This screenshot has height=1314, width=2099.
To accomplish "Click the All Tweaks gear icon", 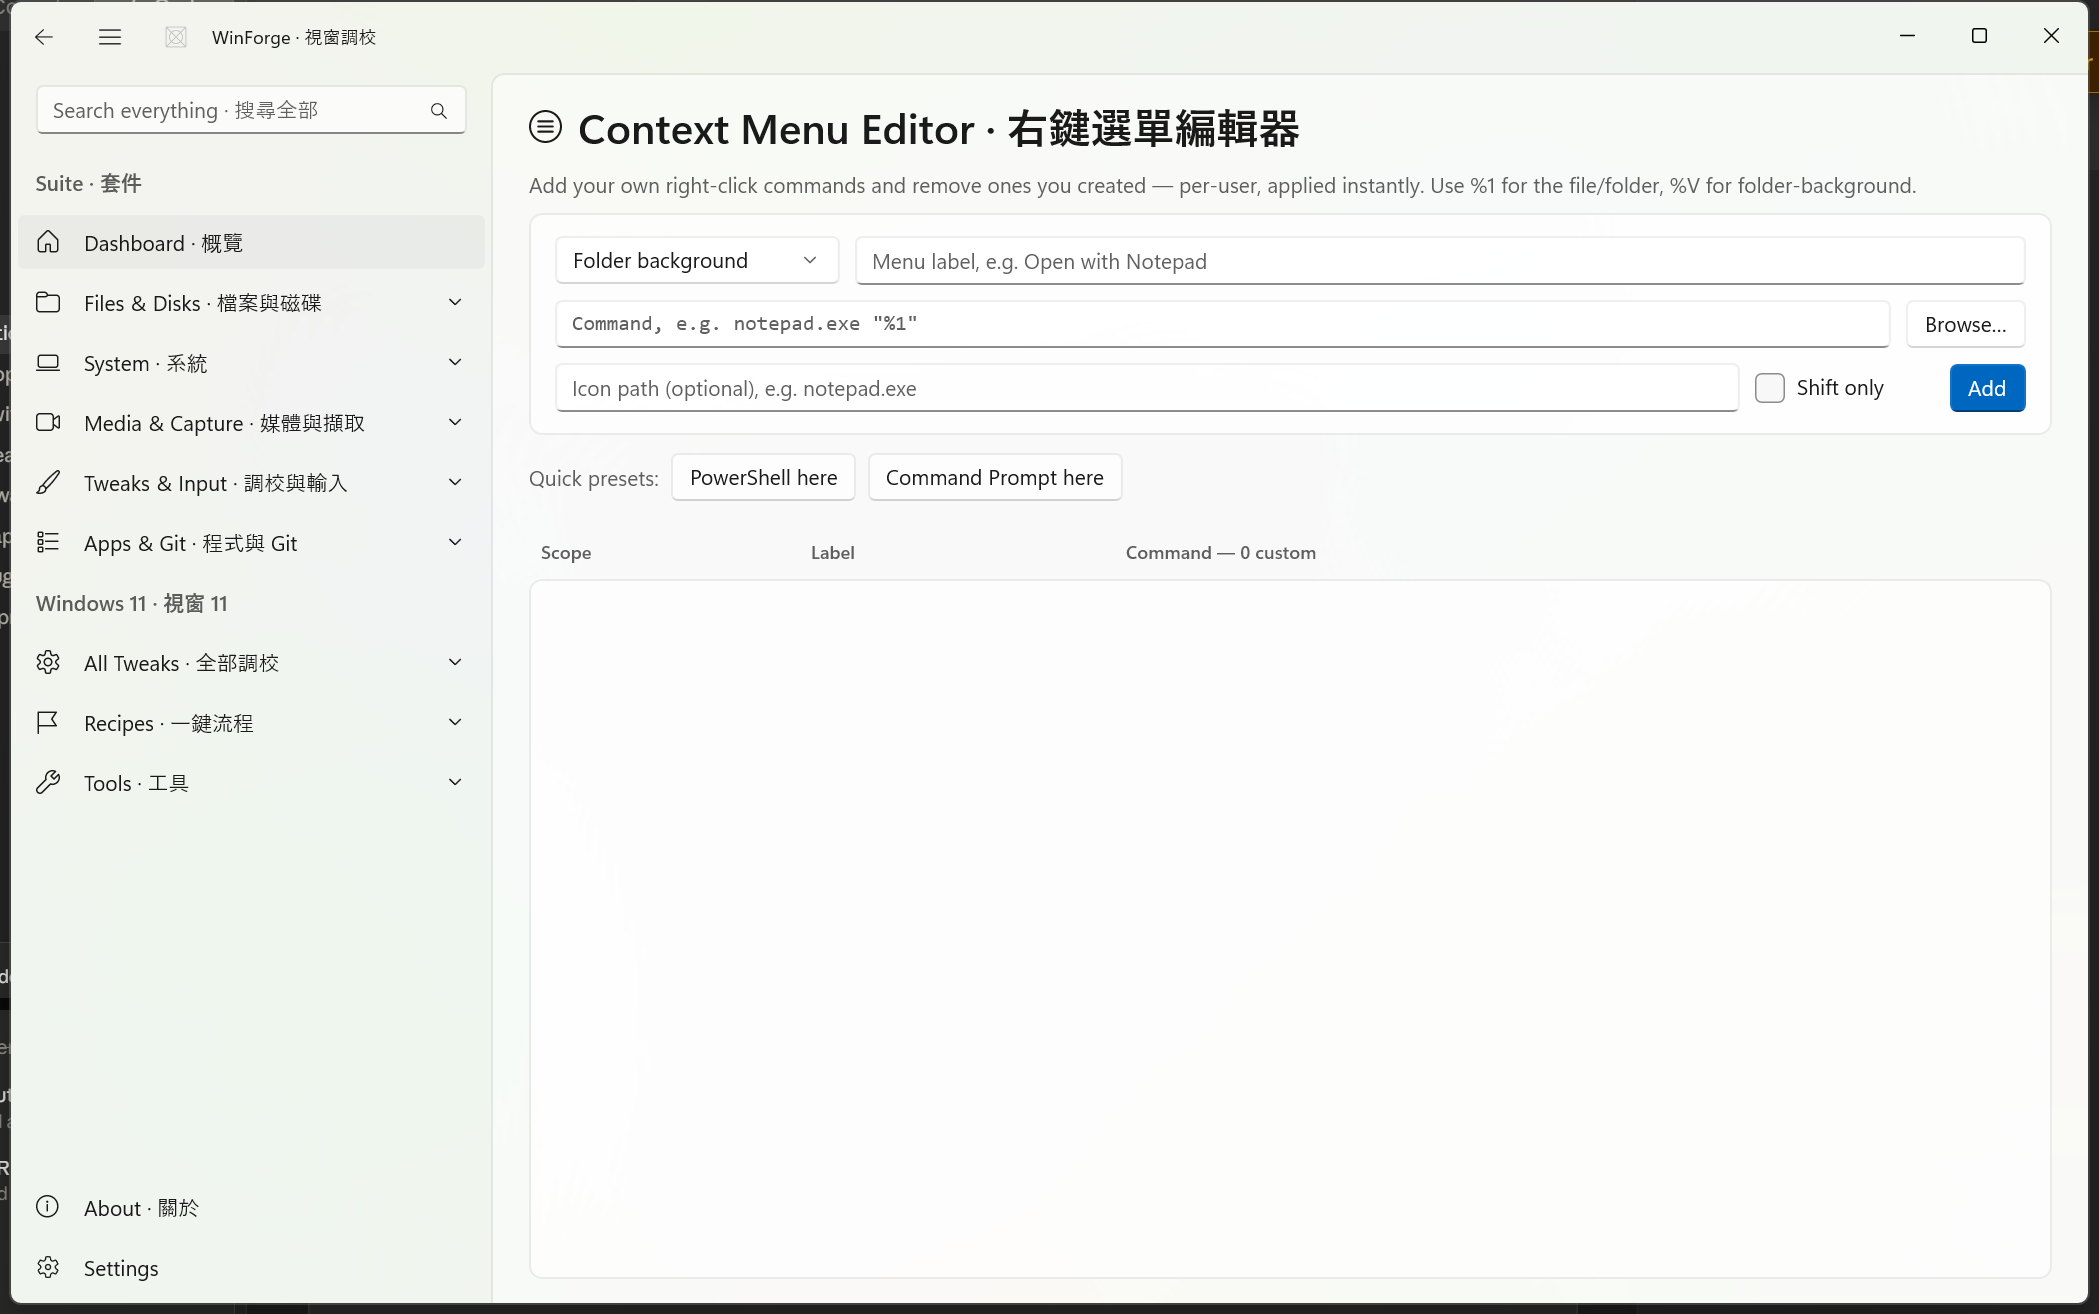I will point(48,662).
